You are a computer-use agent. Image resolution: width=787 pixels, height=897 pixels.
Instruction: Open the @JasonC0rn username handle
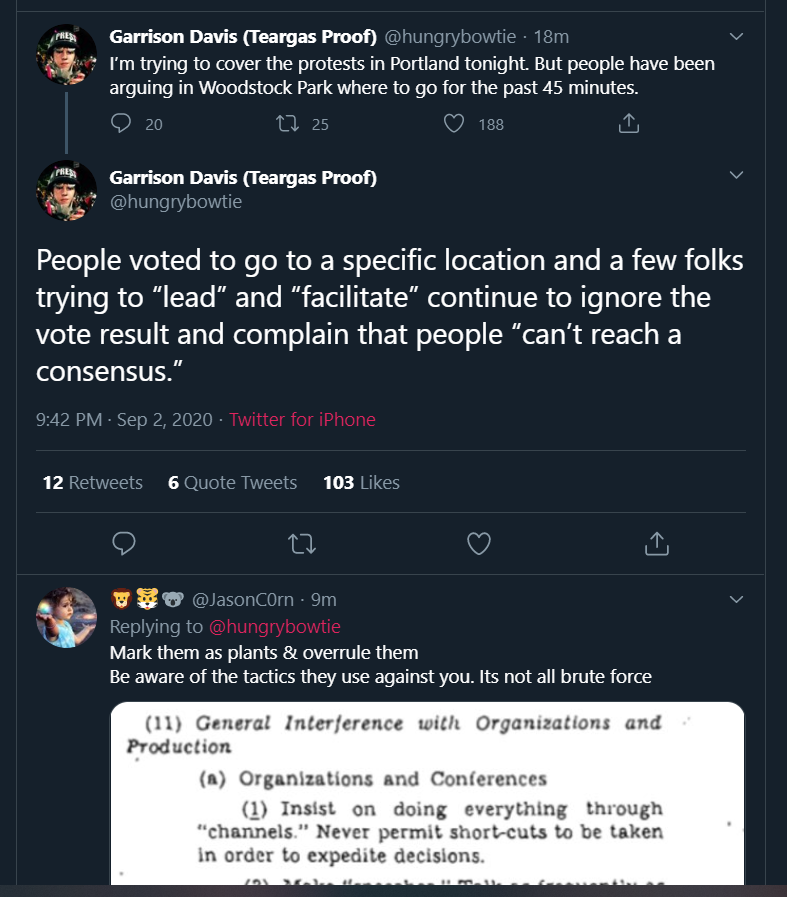click(243, 600)
